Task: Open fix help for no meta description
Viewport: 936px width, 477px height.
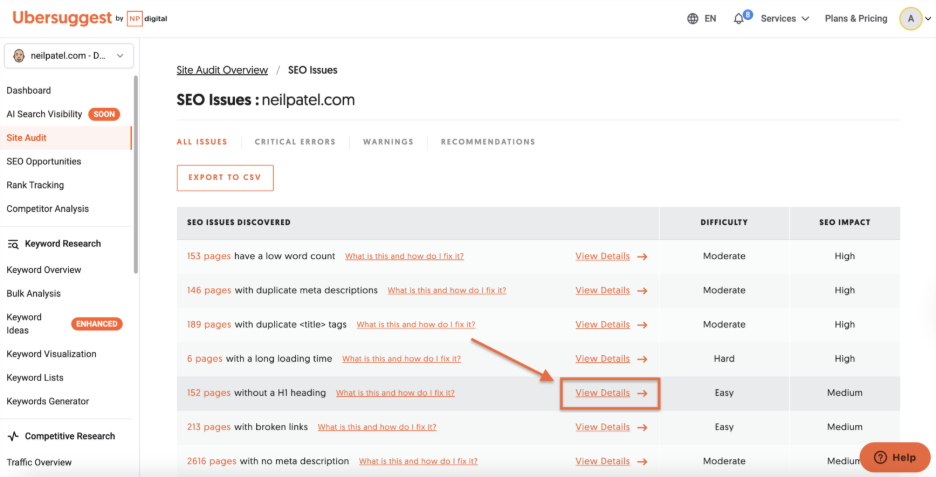Action: click(418, 461)
